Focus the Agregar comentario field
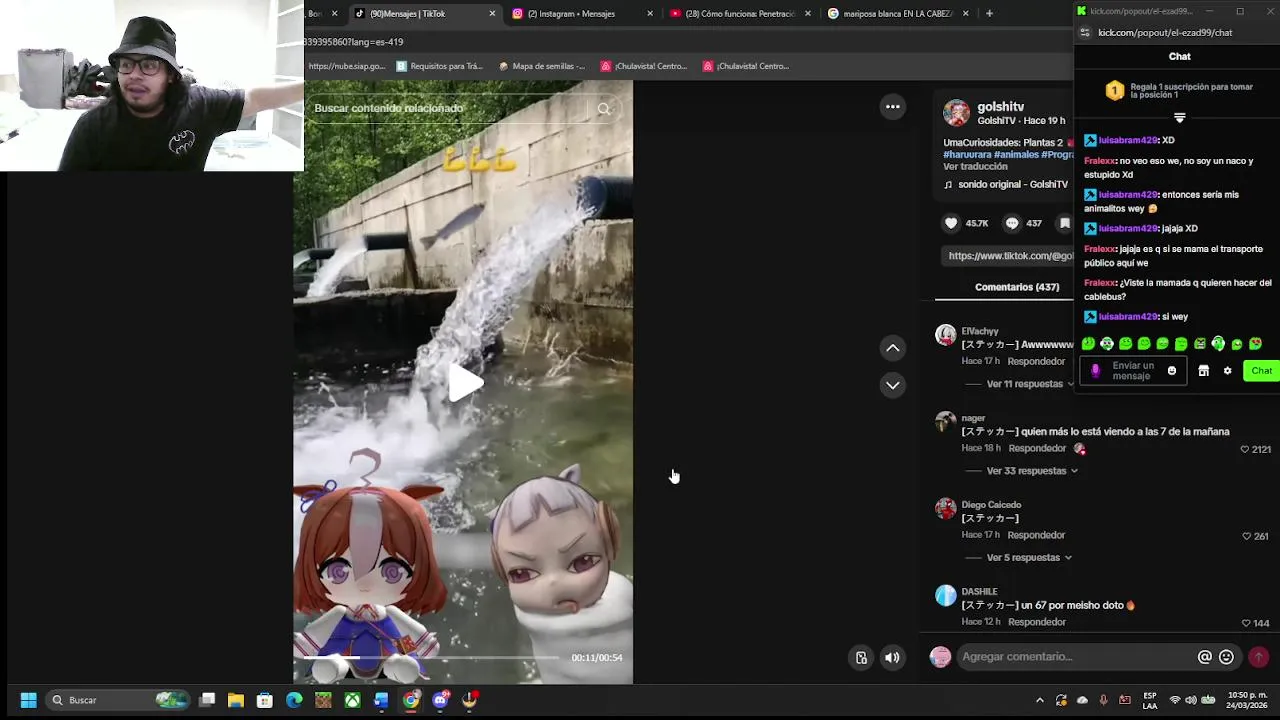The width and height of the screenshot is (1280, 720). coord(1075,657)
